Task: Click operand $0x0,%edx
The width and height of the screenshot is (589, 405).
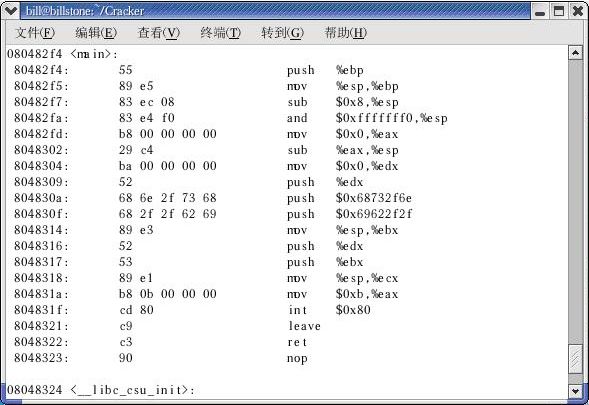Action: (x=367, y=166)
